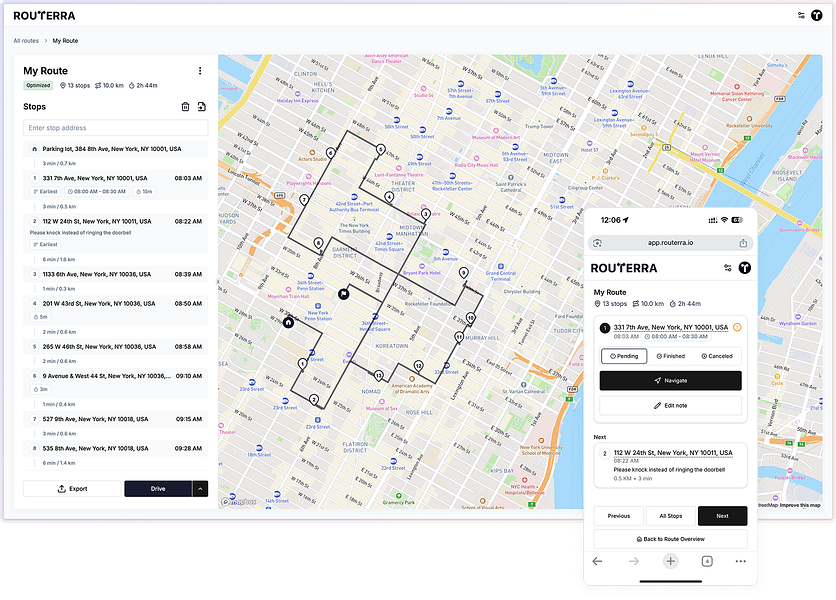Select stop 1133 6th Ave in list
Screen dimensions: 836x600
116,274
